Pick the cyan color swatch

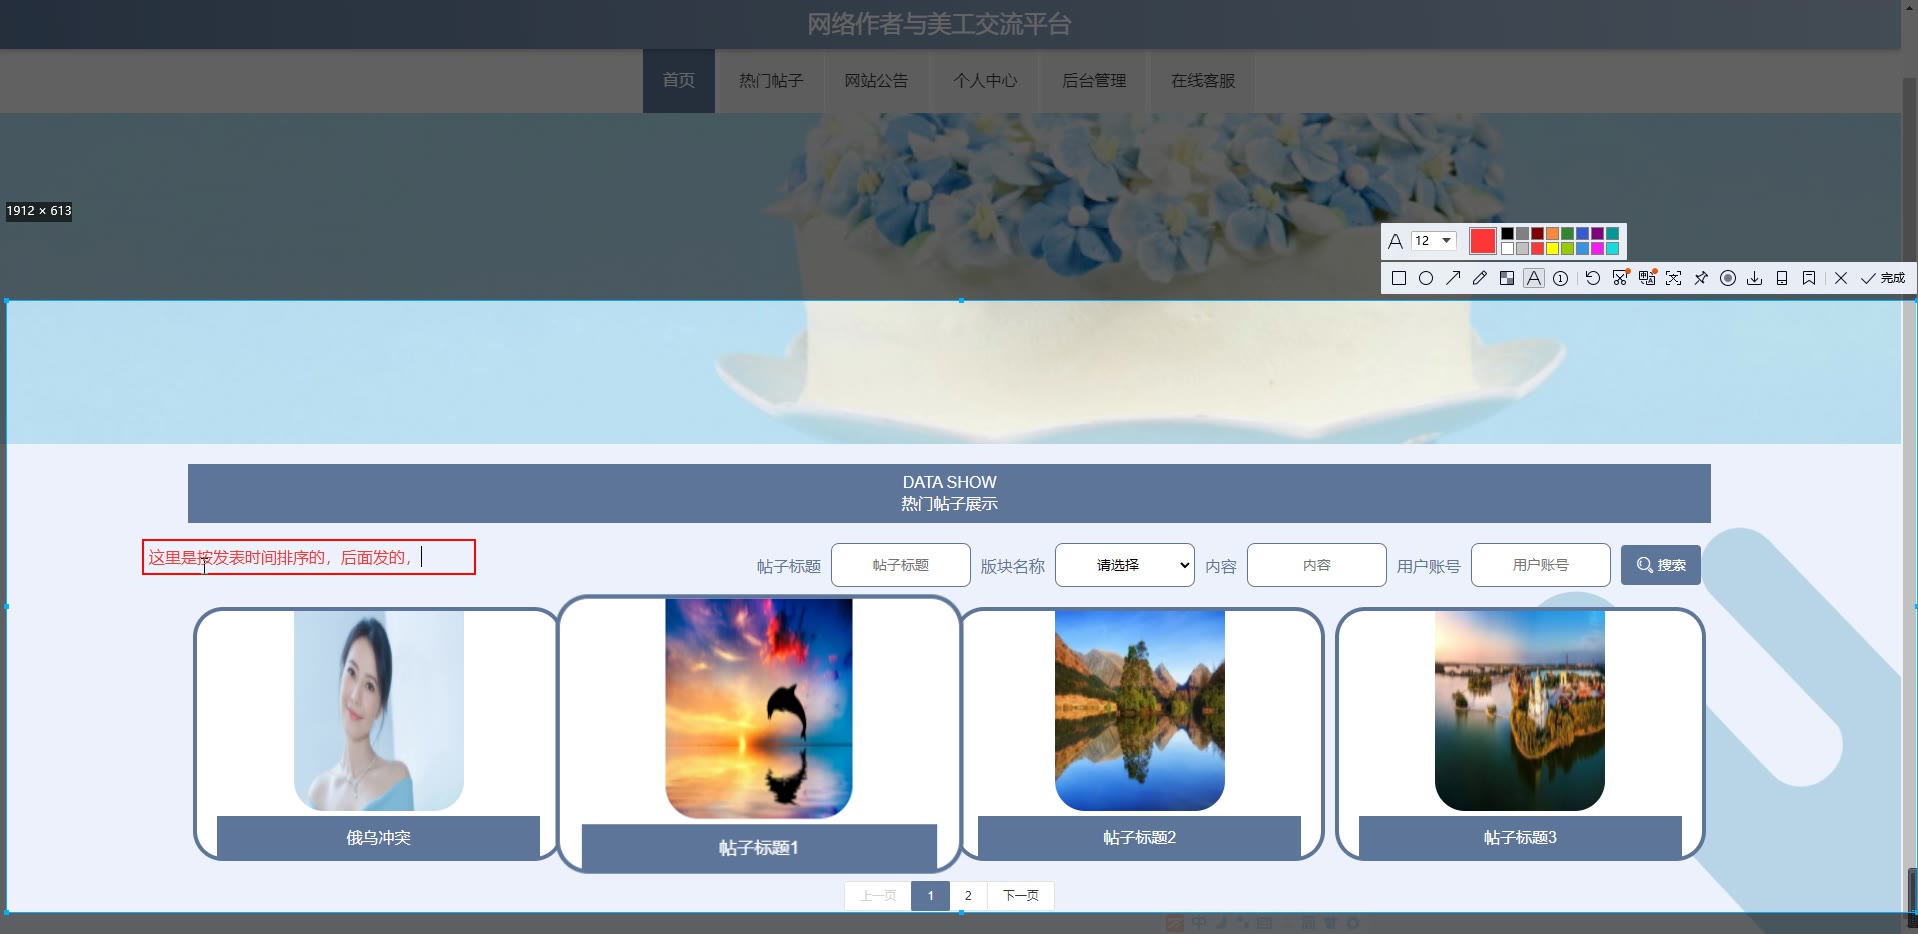click(x=1612, y=248)
